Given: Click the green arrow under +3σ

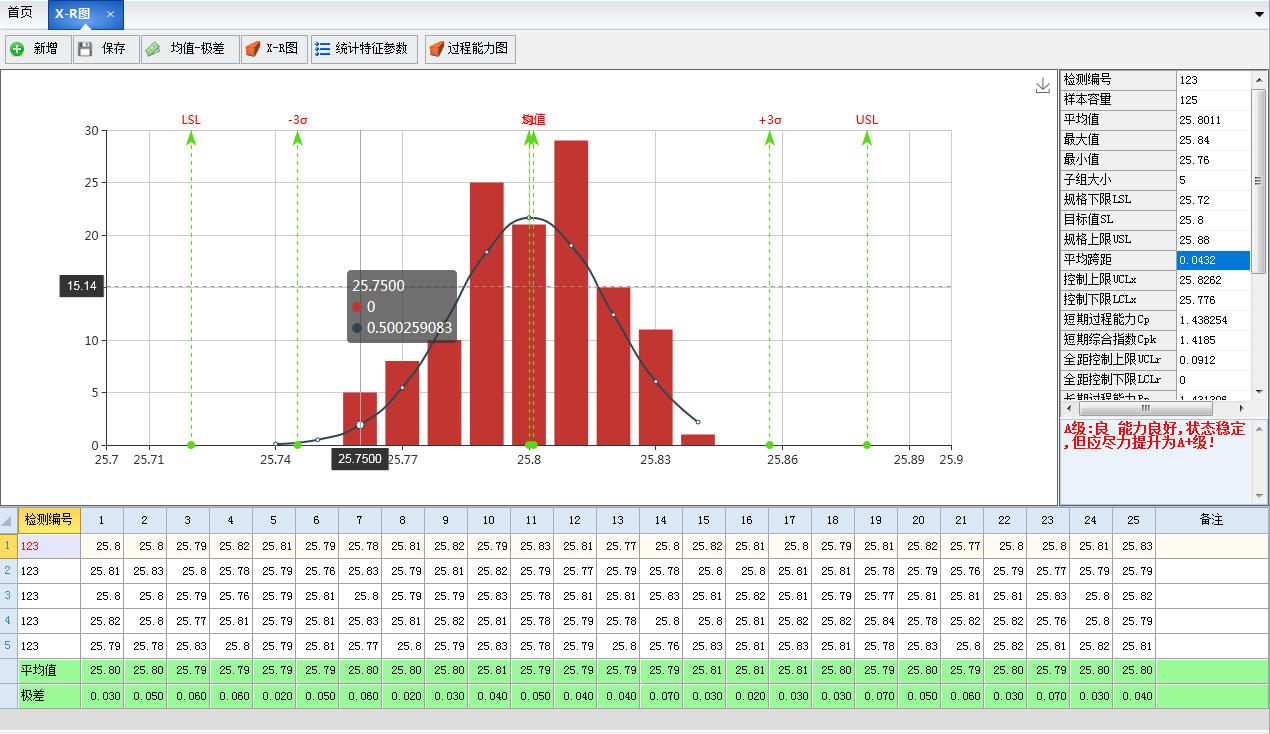Looking at the screenshot, I should [770, 138].
